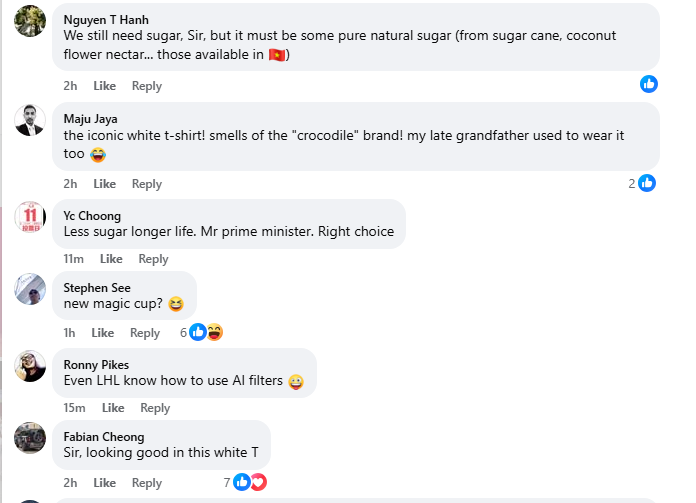The height and width of the screenshot is (503, 696).
Task: Click Stephen See's avatar
Action: tap(30, 290)
